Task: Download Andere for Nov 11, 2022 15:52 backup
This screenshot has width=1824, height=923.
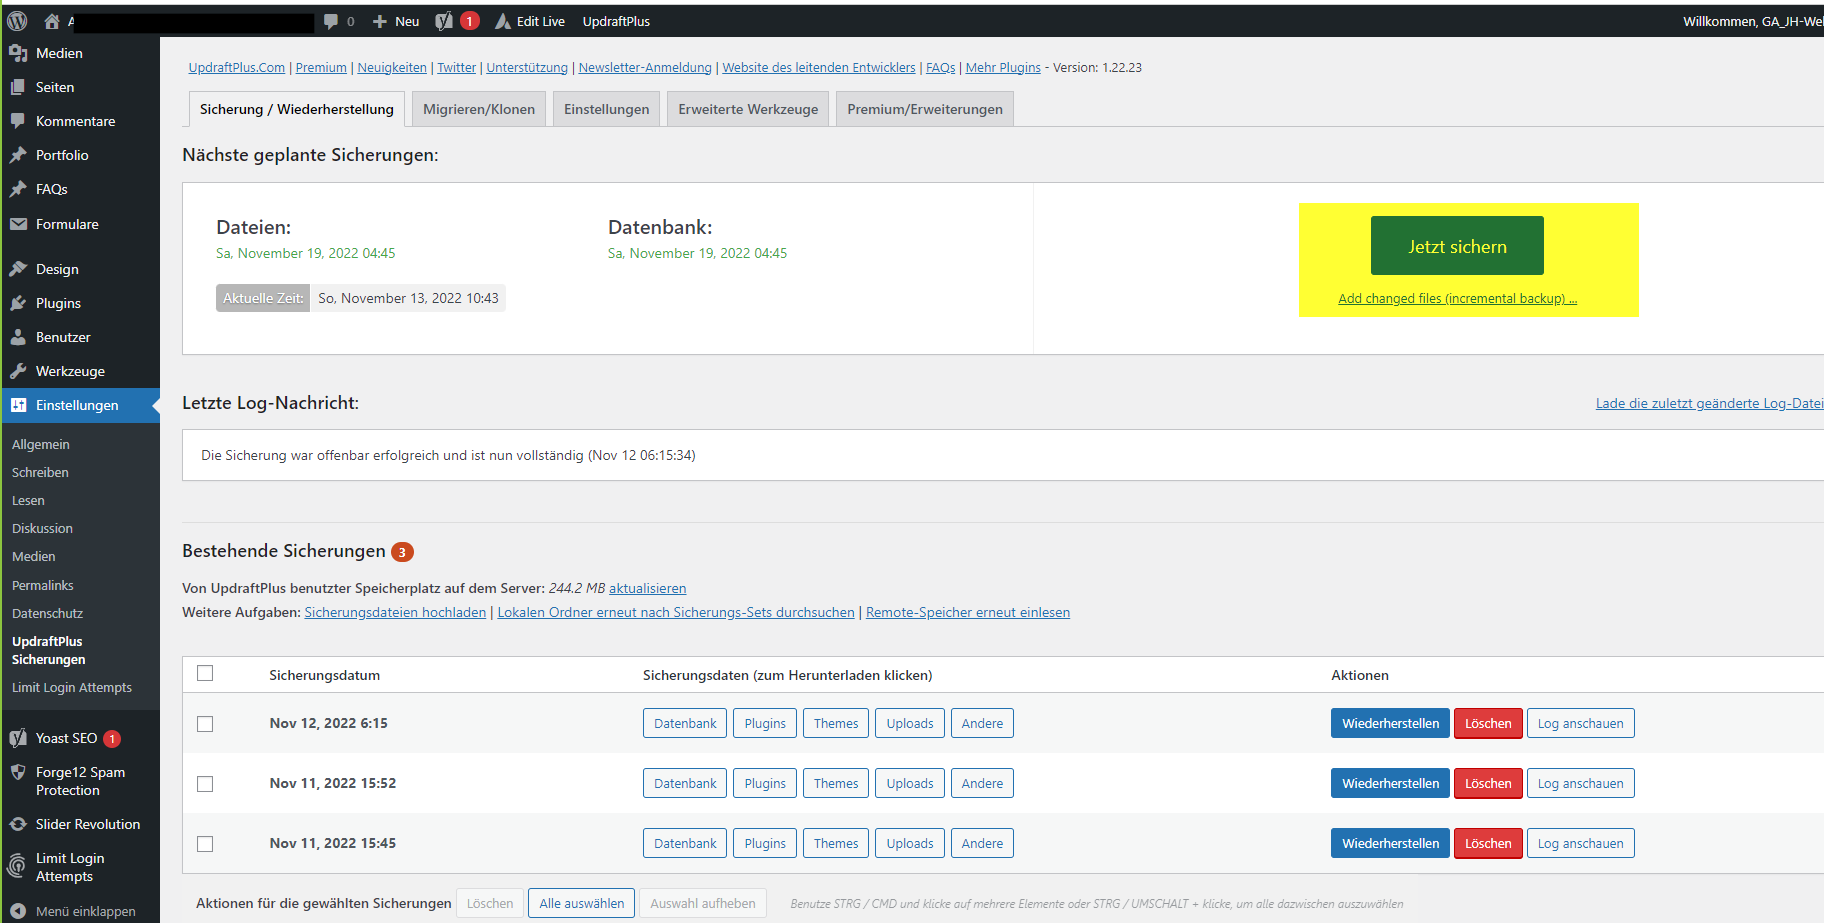Action: [x=982, y=783]
